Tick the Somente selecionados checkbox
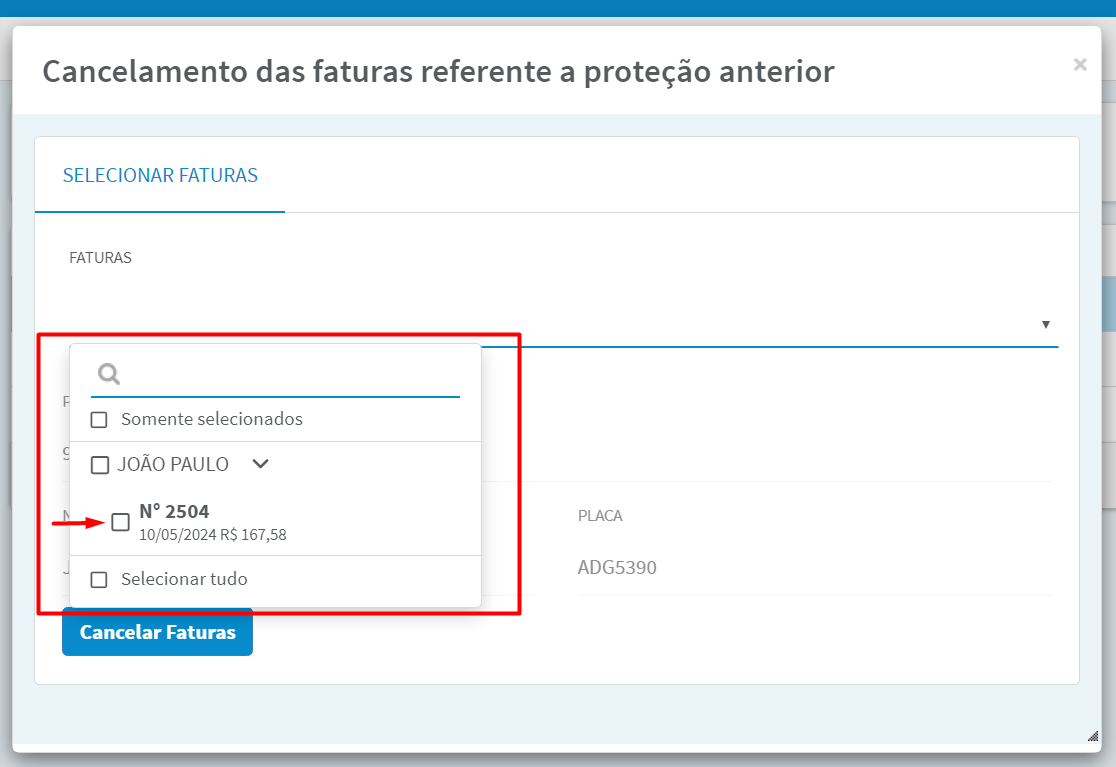 (x=99, y=420)
